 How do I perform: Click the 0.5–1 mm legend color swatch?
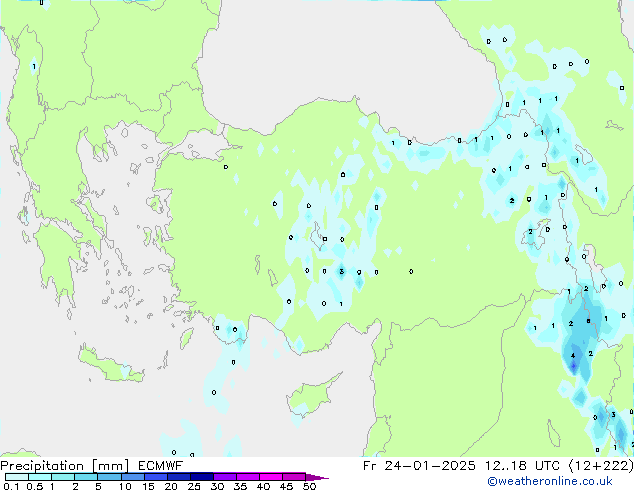click(40, 477)
